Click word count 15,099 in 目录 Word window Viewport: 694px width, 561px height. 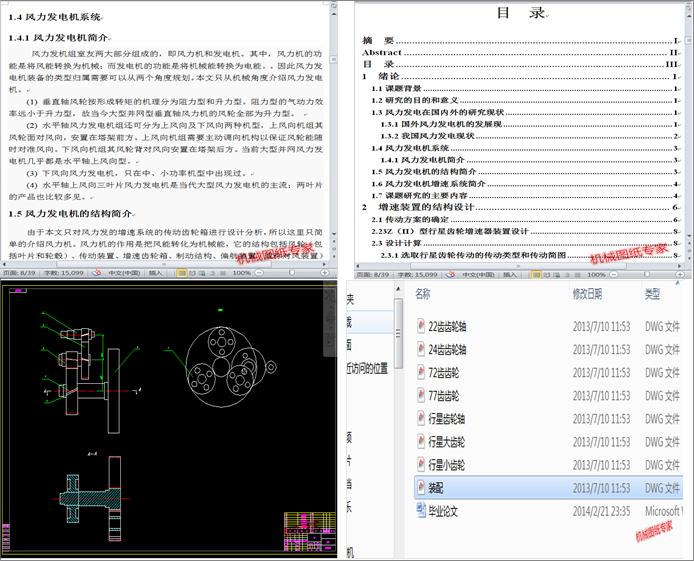pyautogui.click(x=417, y=275)
